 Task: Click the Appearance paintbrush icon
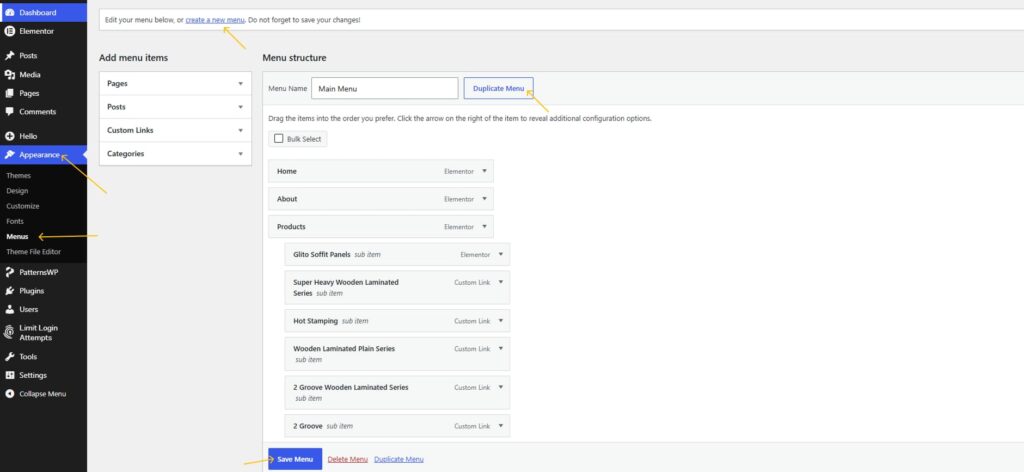point(10,155)
